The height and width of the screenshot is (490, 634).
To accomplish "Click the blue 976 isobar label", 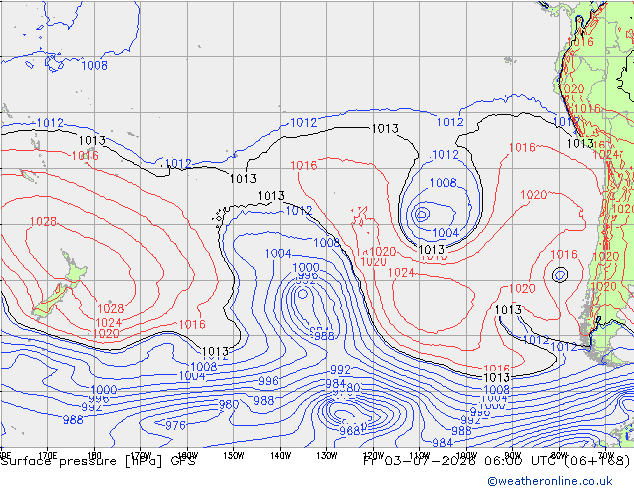I will pos(175,425).
